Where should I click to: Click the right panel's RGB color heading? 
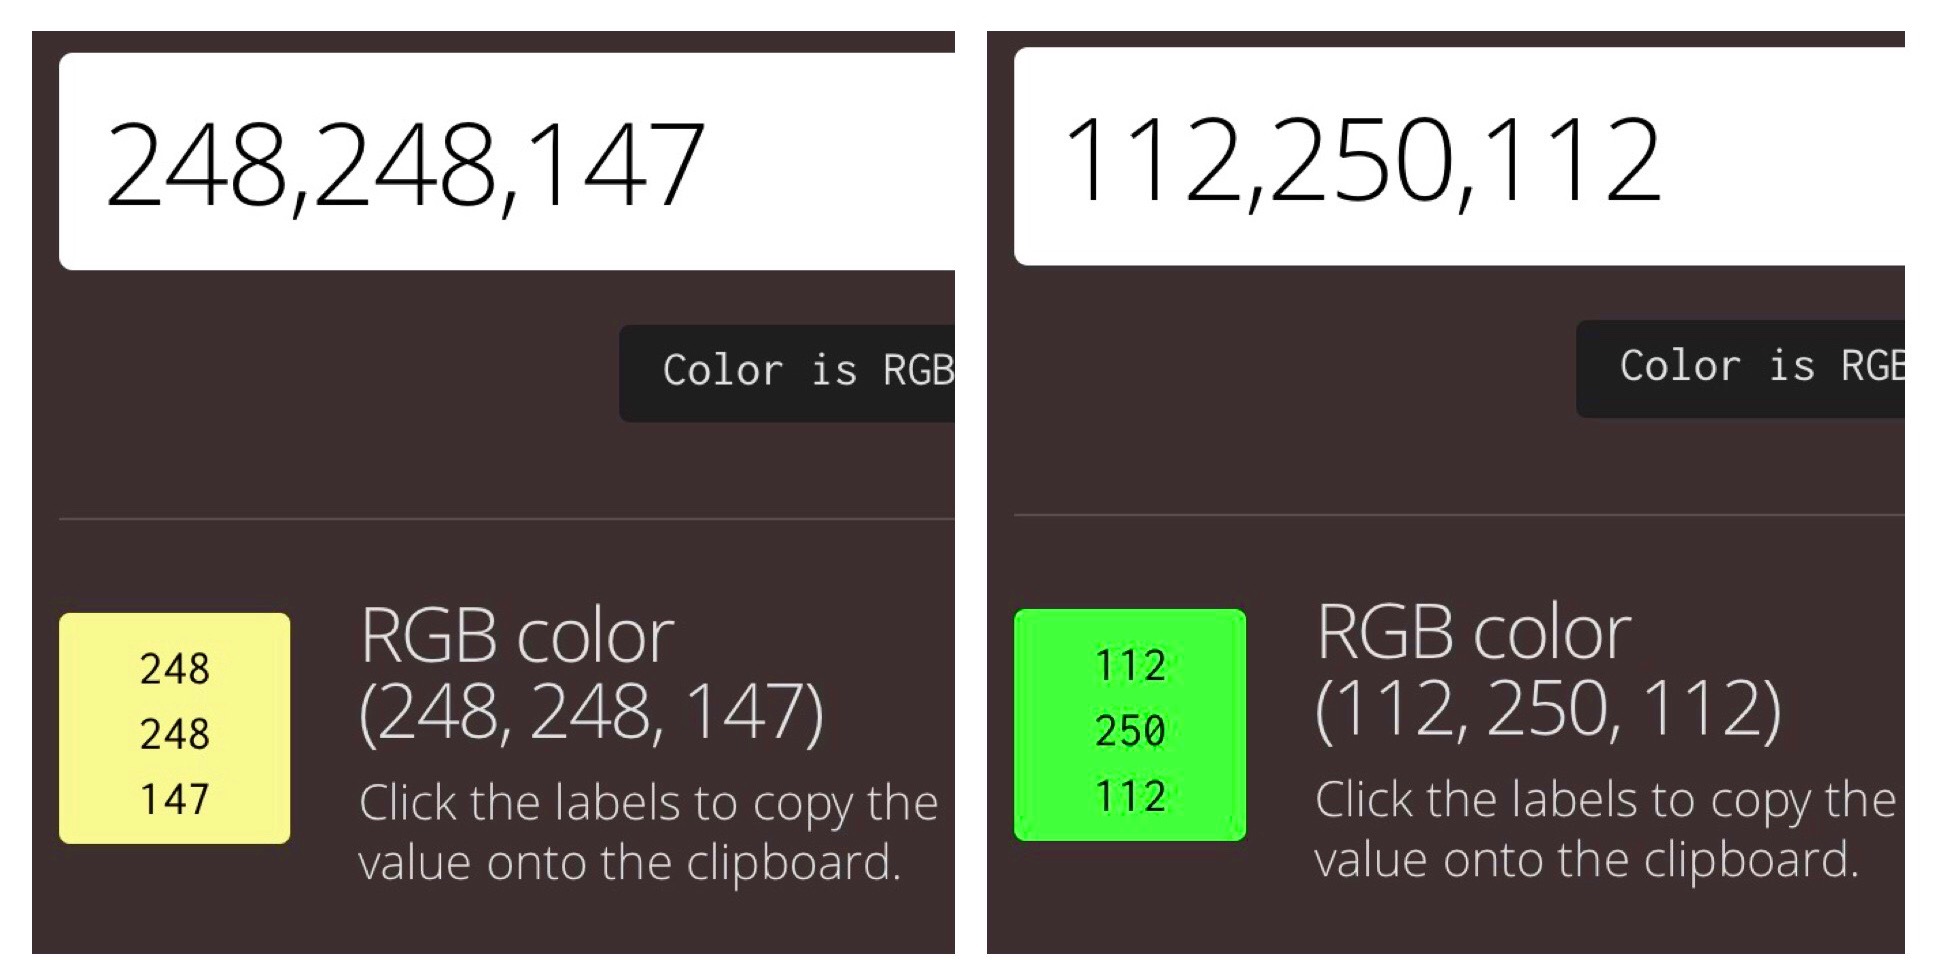1473,632
